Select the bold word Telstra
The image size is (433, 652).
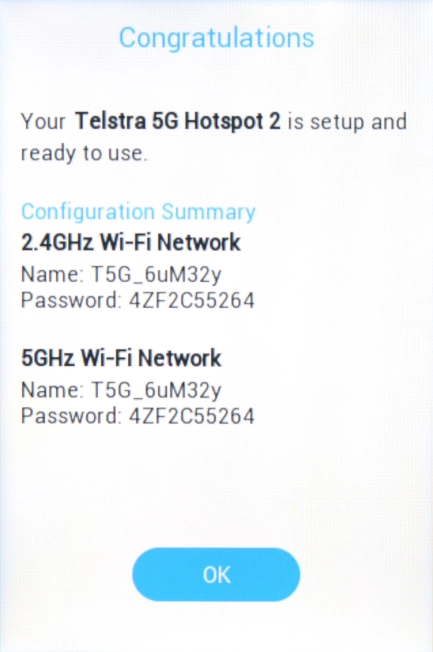(110, 121)
